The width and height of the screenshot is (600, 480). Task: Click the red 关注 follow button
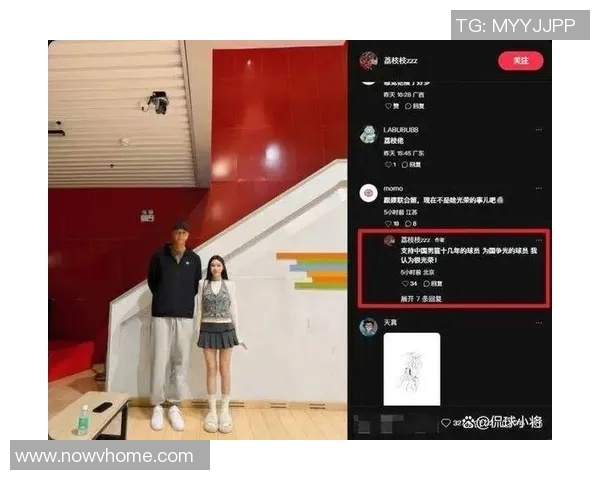point(520,61)
